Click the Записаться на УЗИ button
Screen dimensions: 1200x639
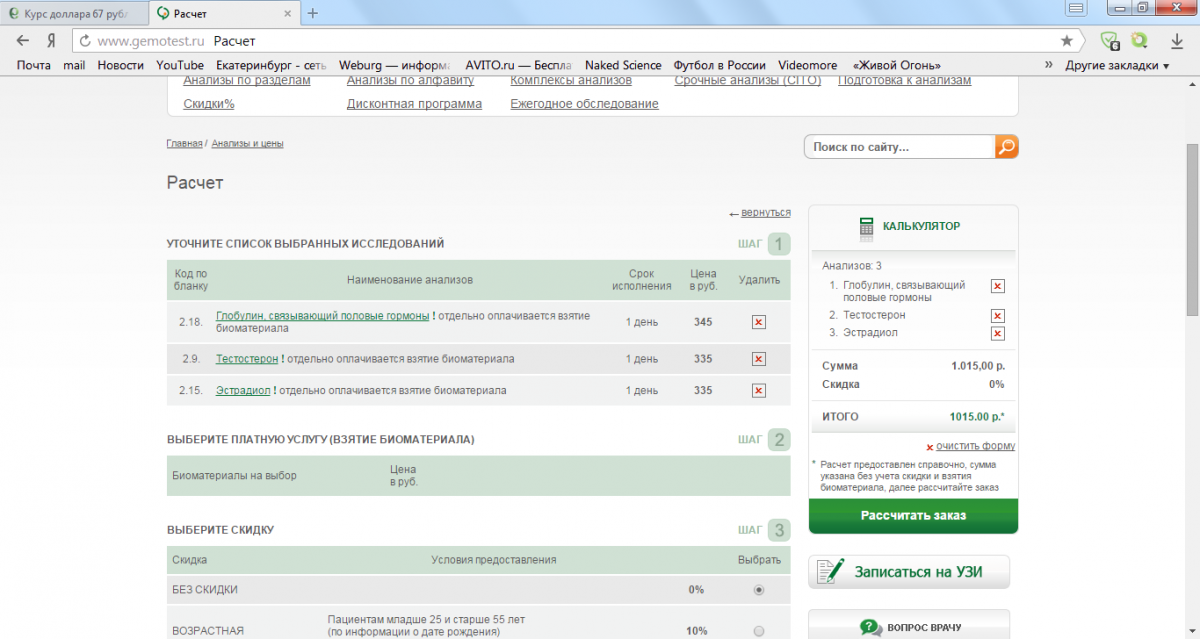point(909,573)
